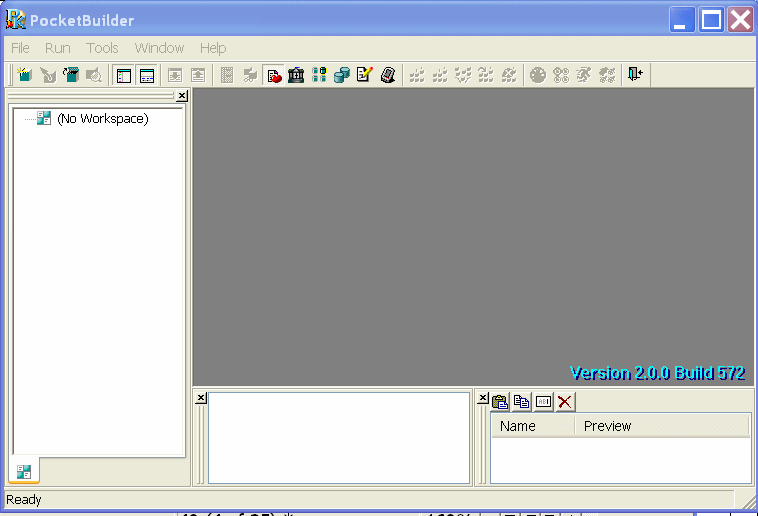Click the greyed Debug toolbar icon
The height and width of the screenshot is (516, 758).
(538, 75)
